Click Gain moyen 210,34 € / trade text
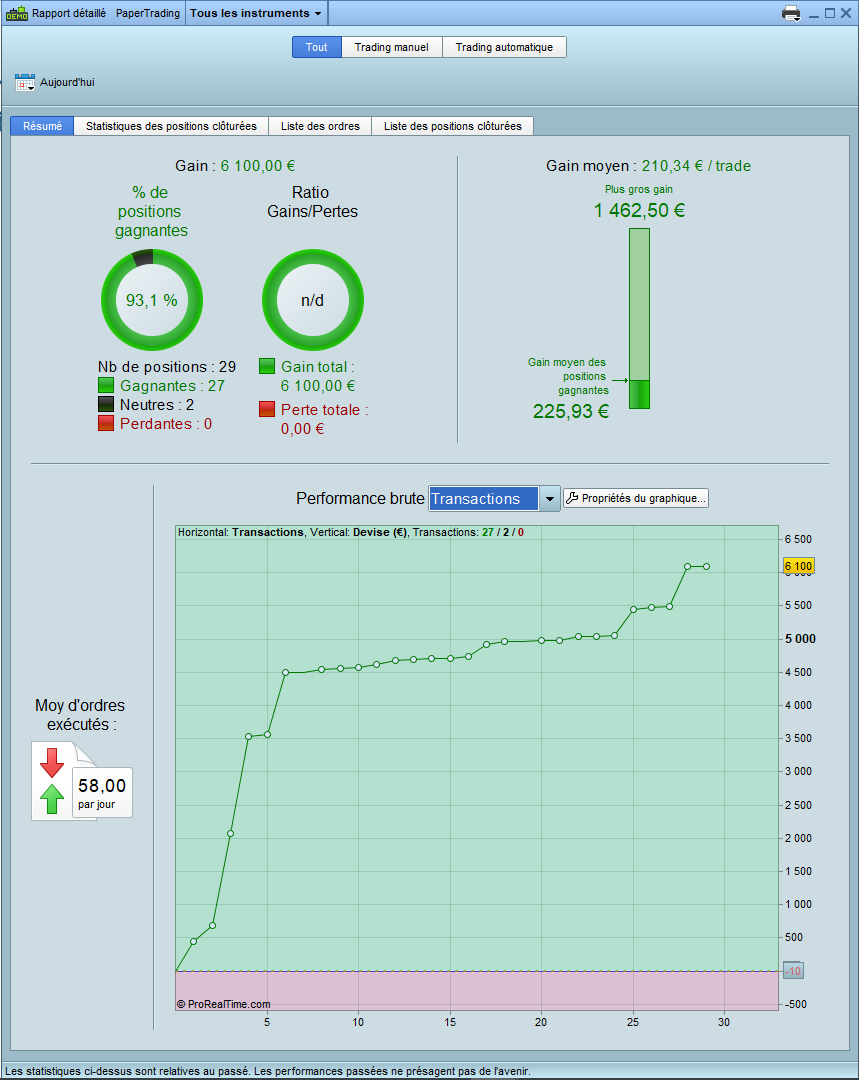 (648, 166)
